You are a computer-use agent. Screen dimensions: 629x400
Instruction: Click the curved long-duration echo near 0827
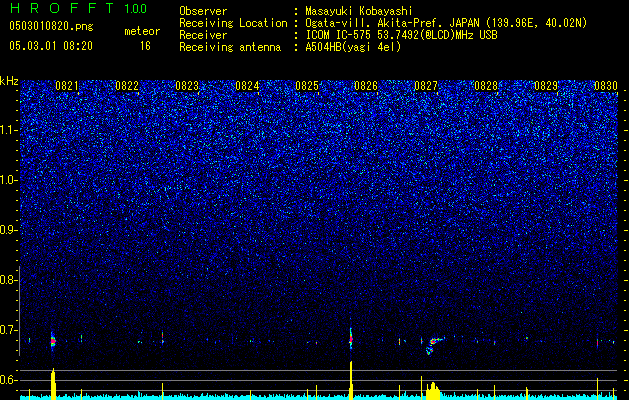point(434,345)
